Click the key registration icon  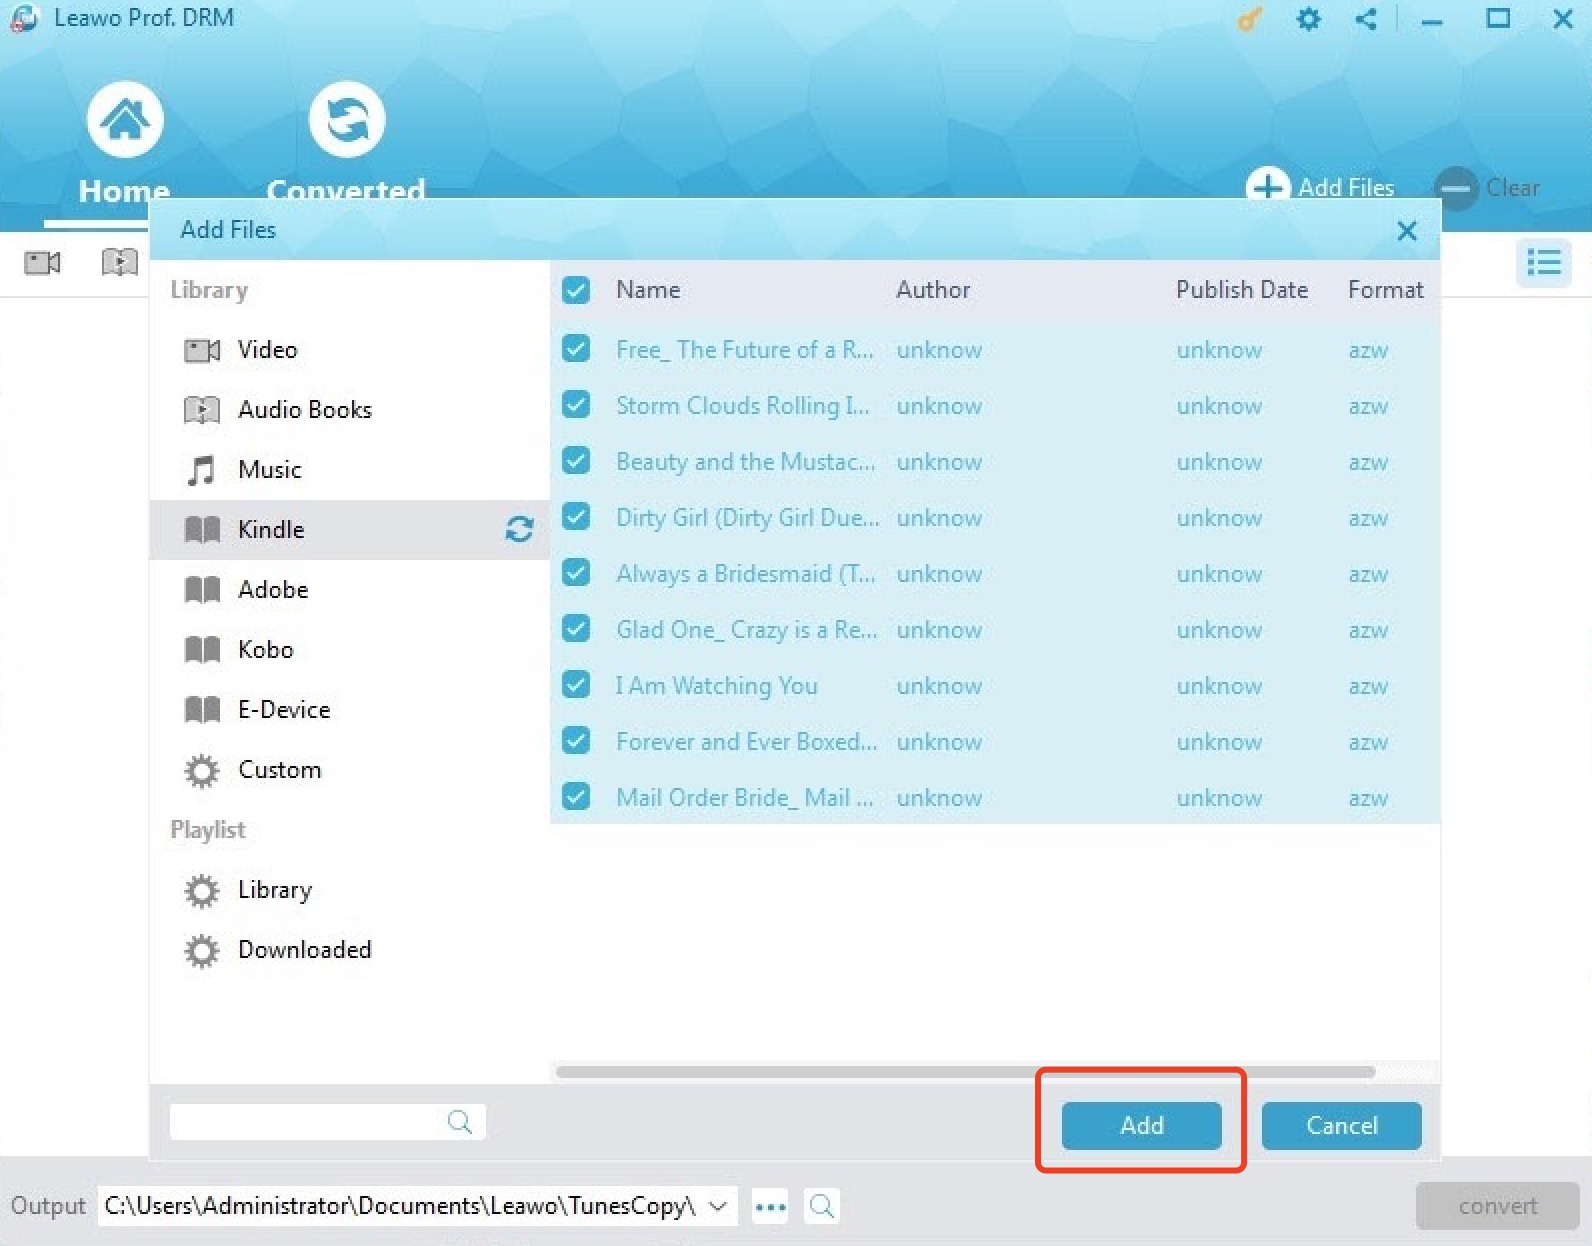1249,19
